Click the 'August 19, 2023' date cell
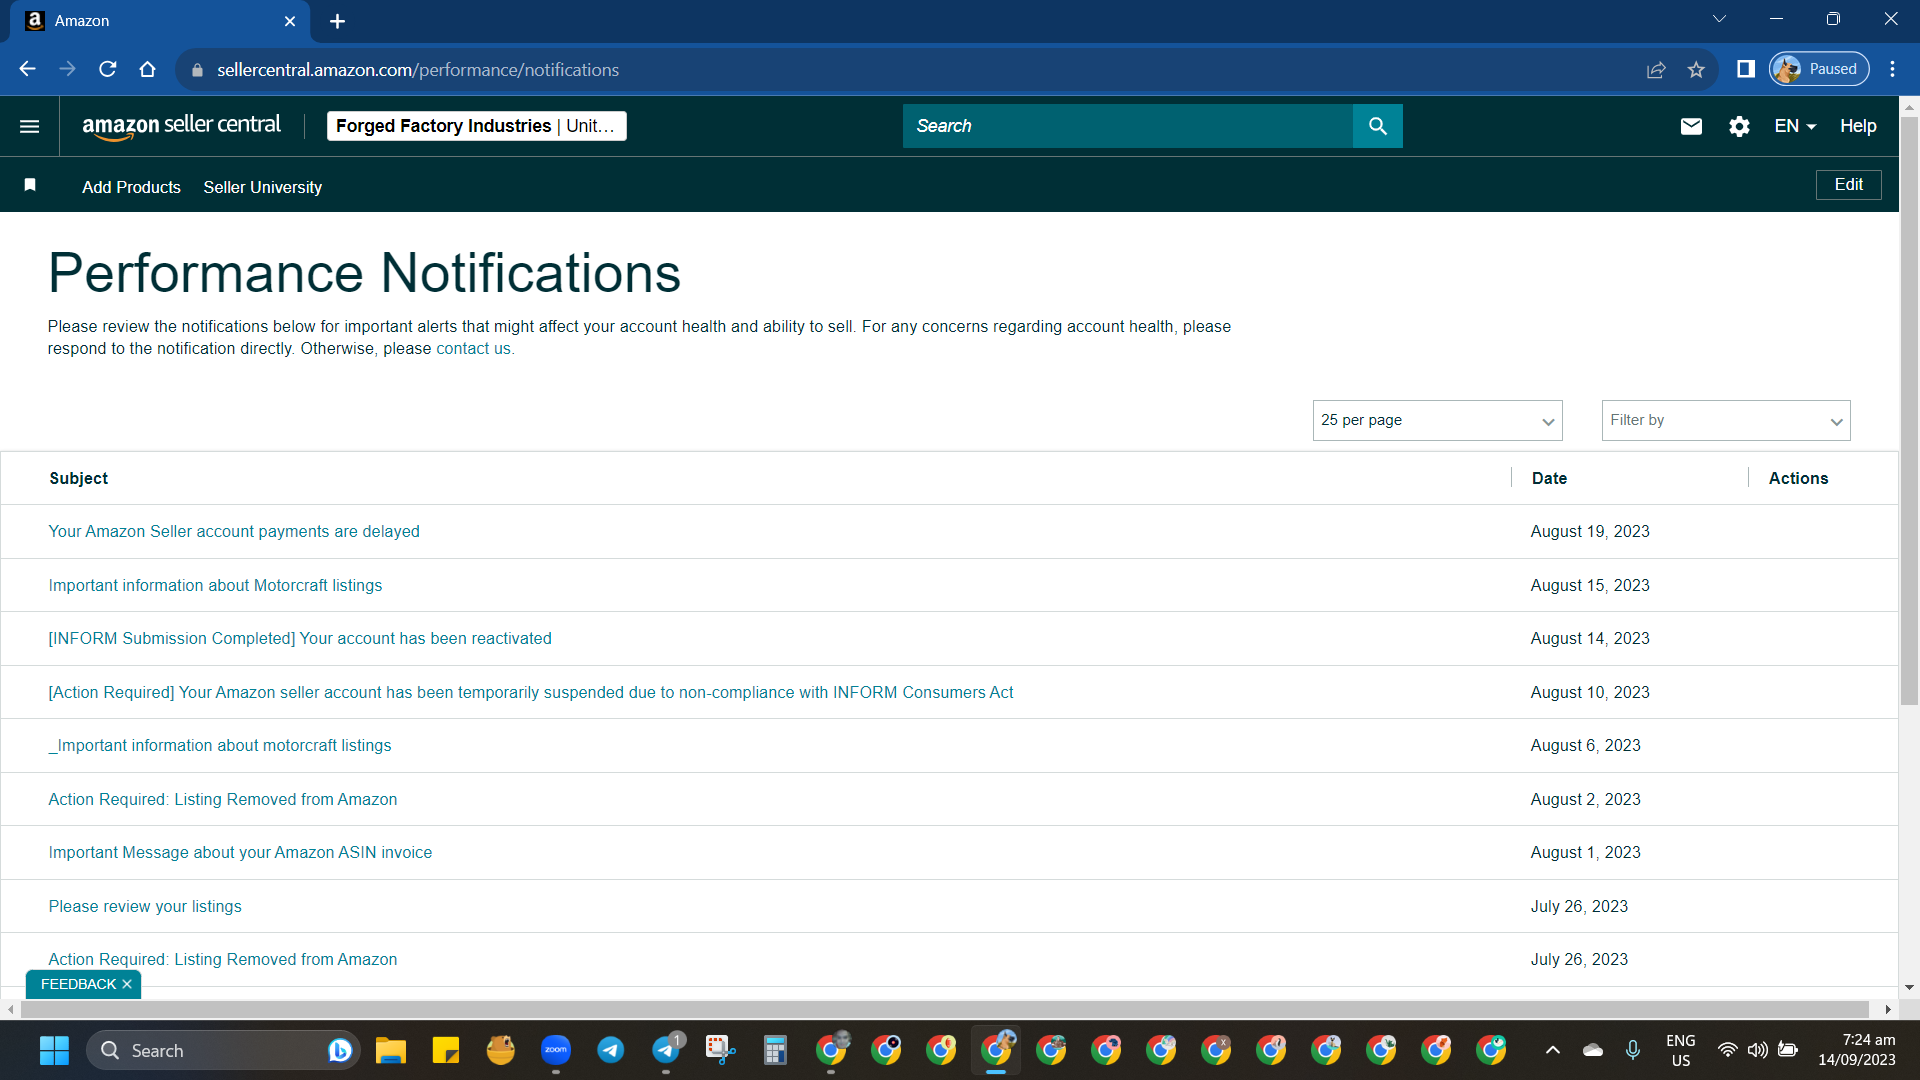This screenshot has height=1080, width=1920. coord(1590,531)
